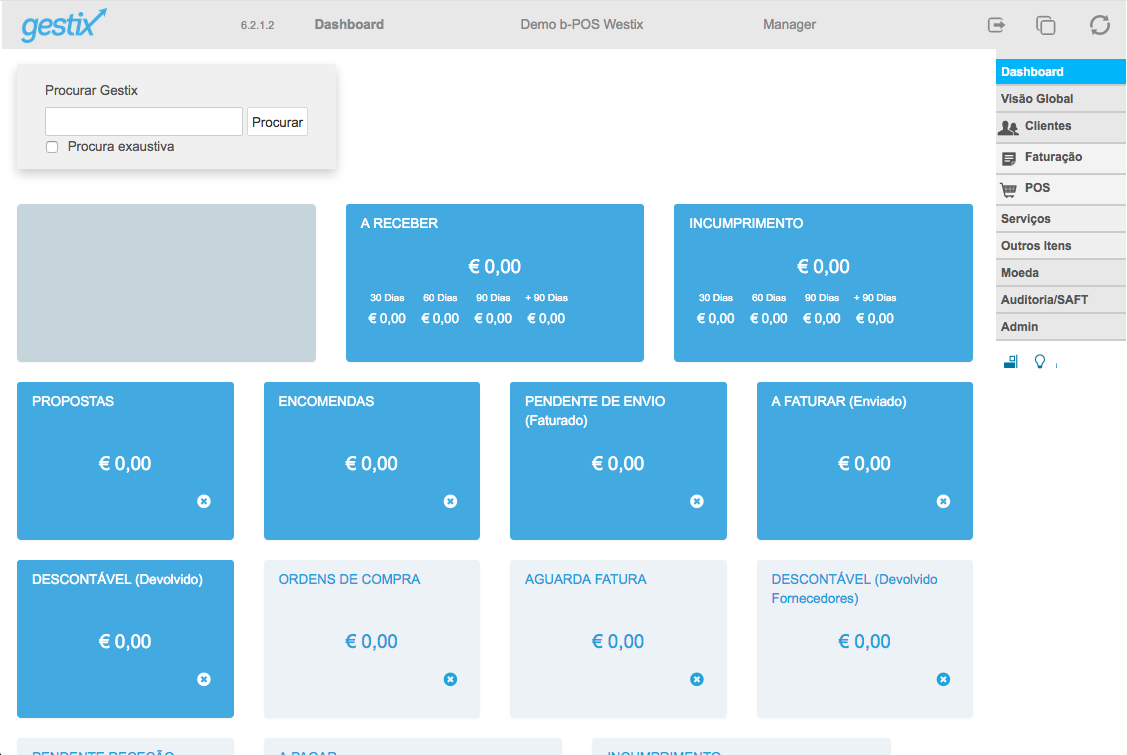This screenshot has width=1127, height=755.
Task: Click the refresh icon in header
Action: (x=1100, y=25)
